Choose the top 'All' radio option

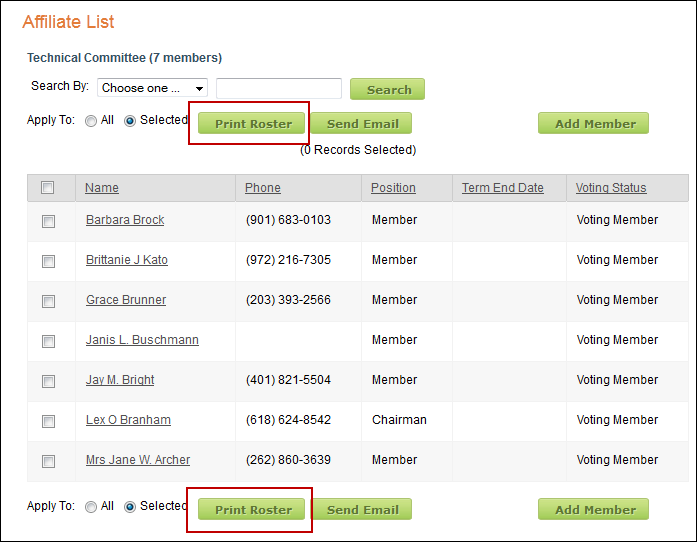click(91, 121)
